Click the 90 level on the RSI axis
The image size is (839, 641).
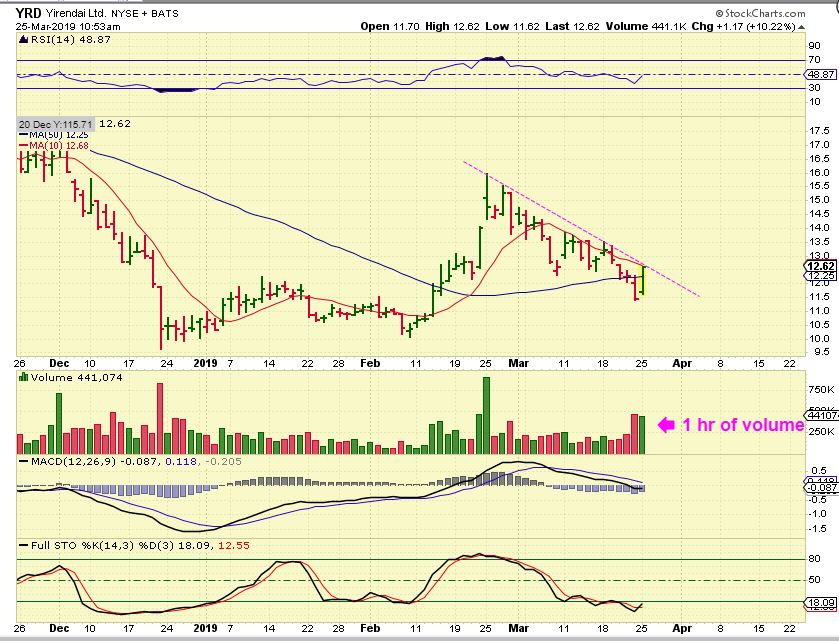tap(814, 46)
